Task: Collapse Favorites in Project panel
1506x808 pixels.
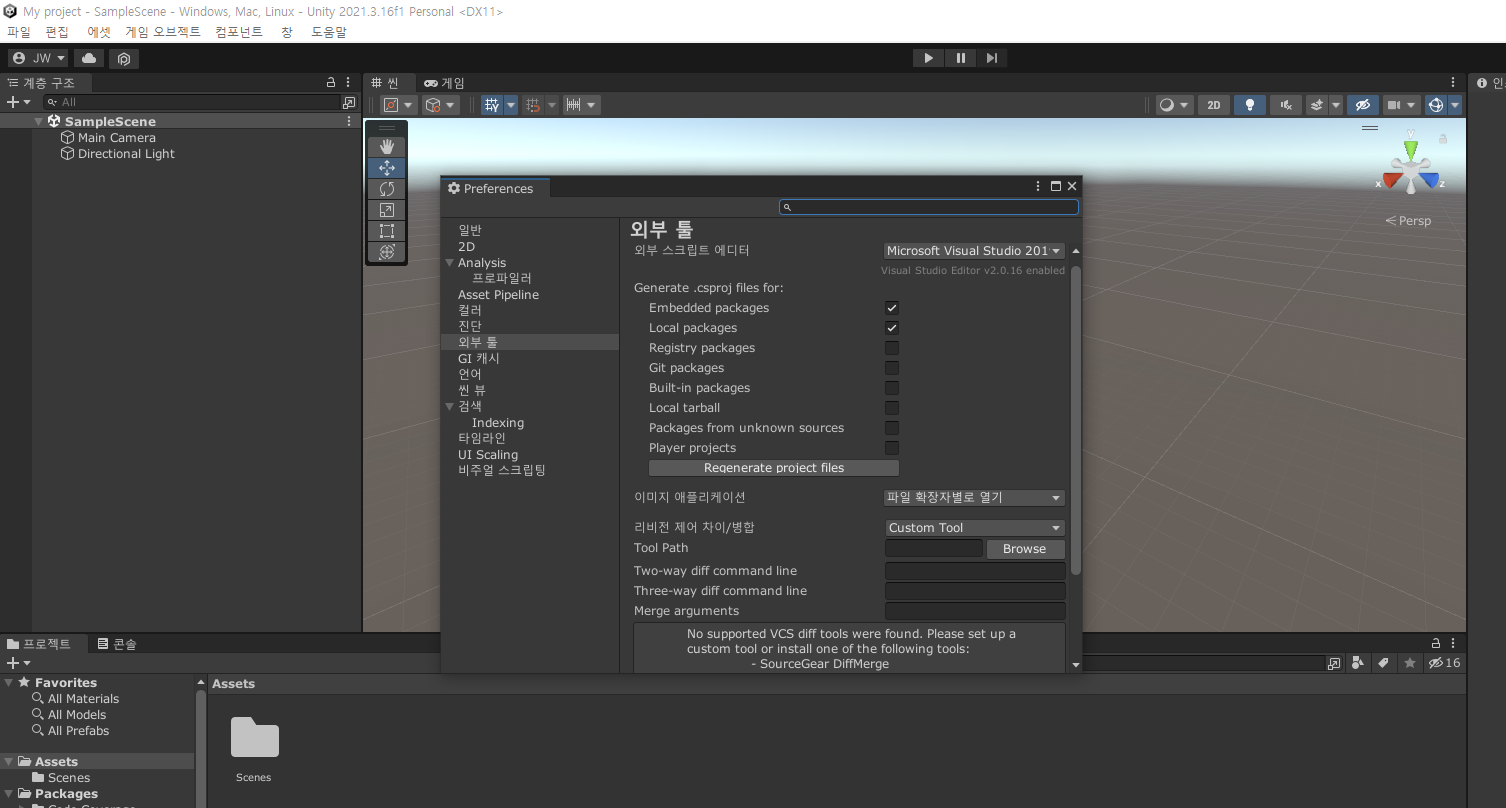Action: 9,683
